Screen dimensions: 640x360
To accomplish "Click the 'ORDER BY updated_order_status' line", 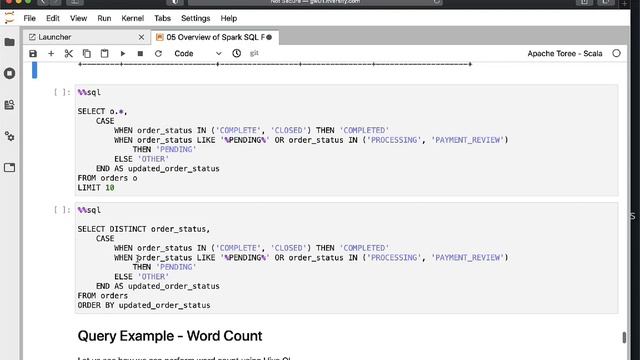I will click(x=144, y=305).
